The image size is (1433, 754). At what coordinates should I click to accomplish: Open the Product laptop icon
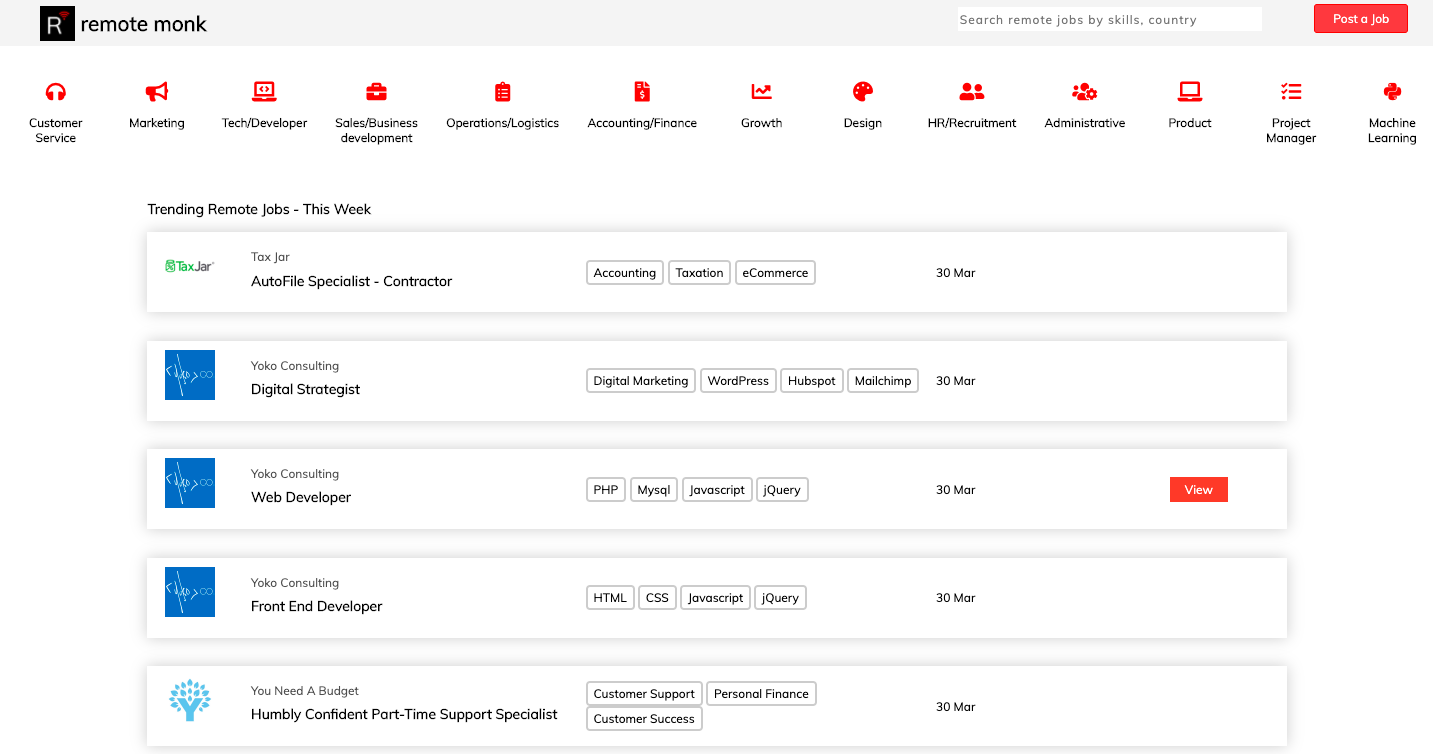pos(1190,92)
